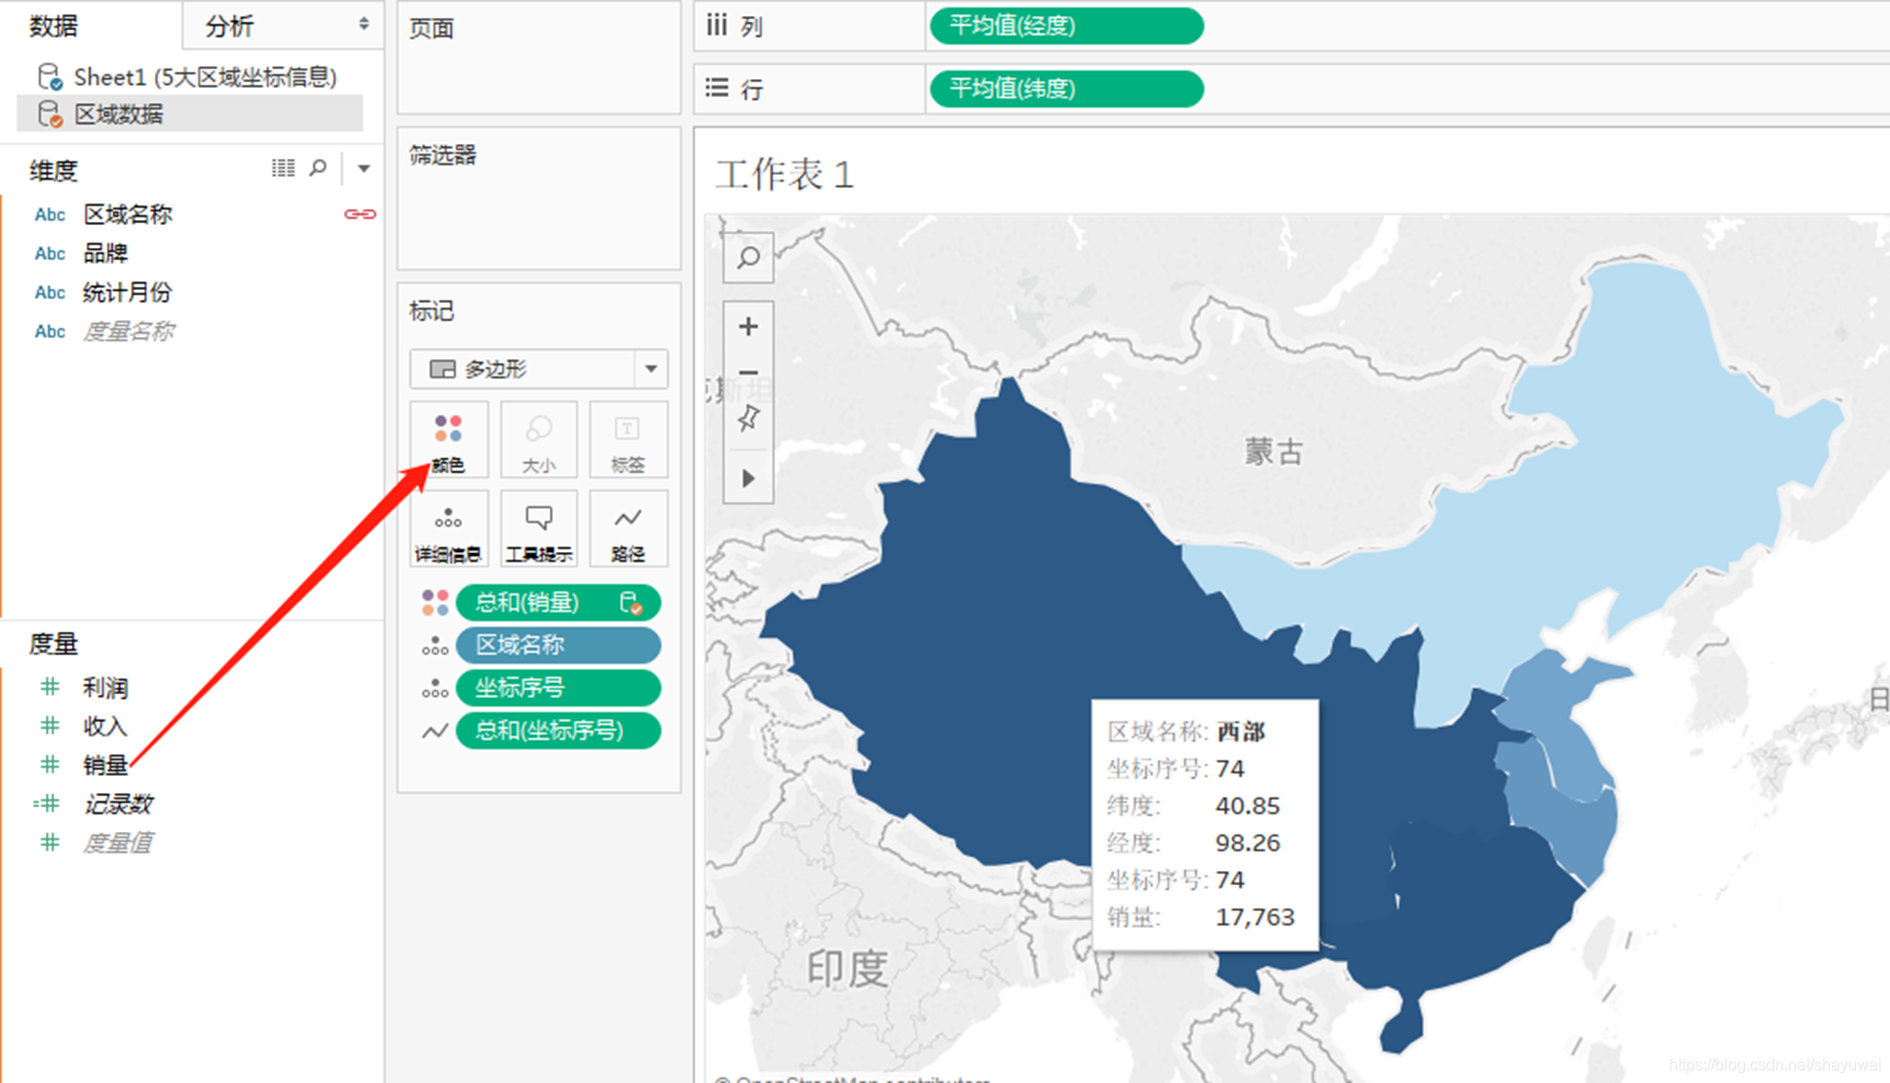Click the 标签 (Label) marks card button

pyautogui.click(x=628, y=440)
